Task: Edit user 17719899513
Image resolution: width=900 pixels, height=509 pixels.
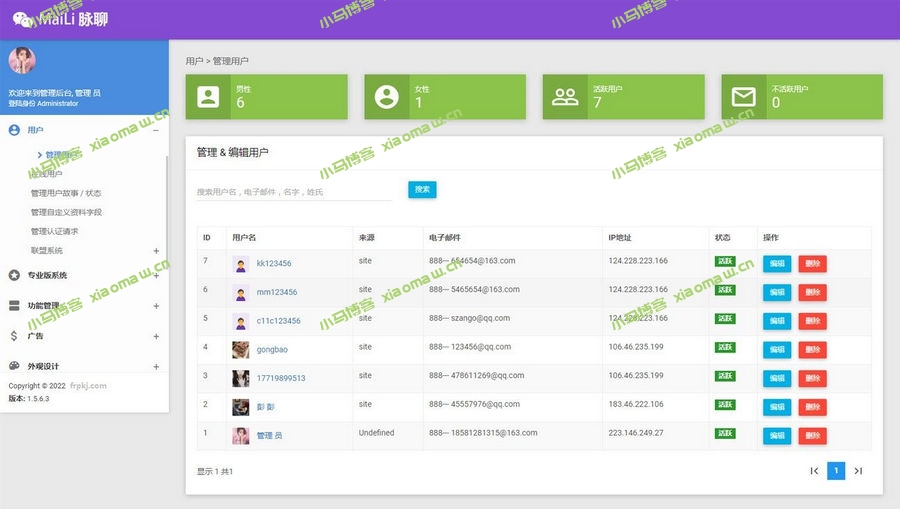Action: click(x=777, y=378)
